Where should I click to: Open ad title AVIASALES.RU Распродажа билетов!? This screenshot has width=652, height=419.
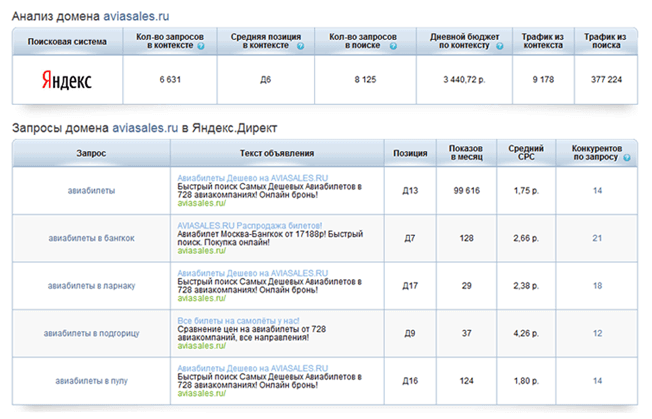249,225
